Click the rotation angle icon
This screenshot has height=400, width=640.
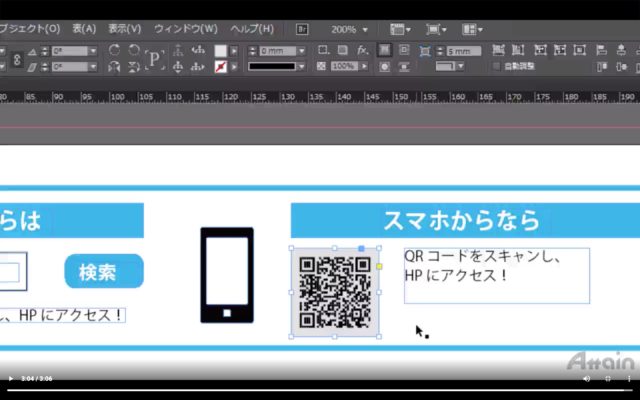pos(32,51)
